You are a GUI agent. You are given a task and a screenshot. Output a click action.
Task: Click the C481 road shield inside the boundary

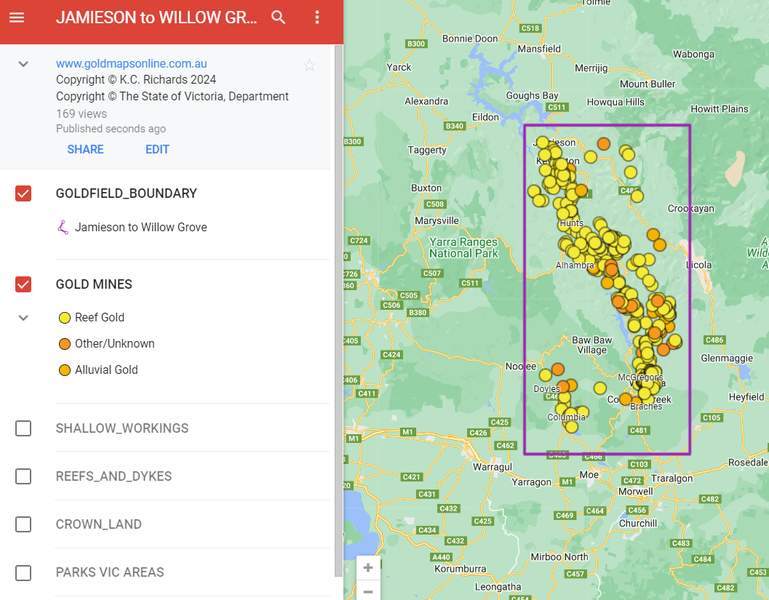click(x=638, y=430)
